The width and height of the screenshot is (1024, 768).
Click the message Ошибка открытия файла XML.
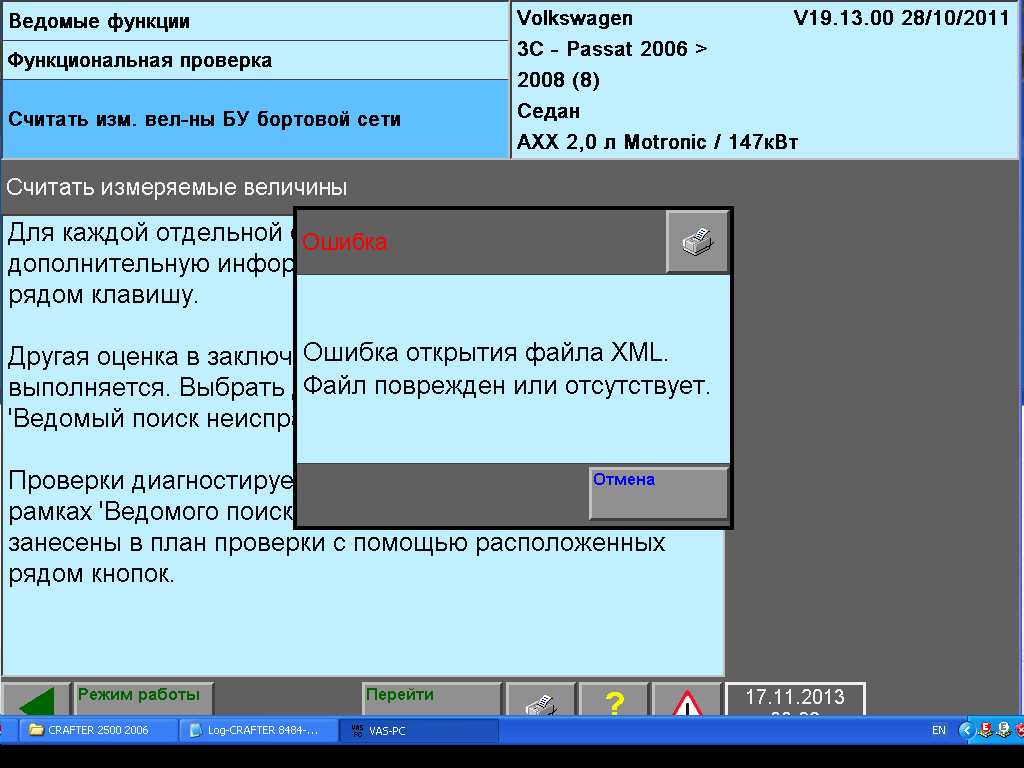click(486, 353)
